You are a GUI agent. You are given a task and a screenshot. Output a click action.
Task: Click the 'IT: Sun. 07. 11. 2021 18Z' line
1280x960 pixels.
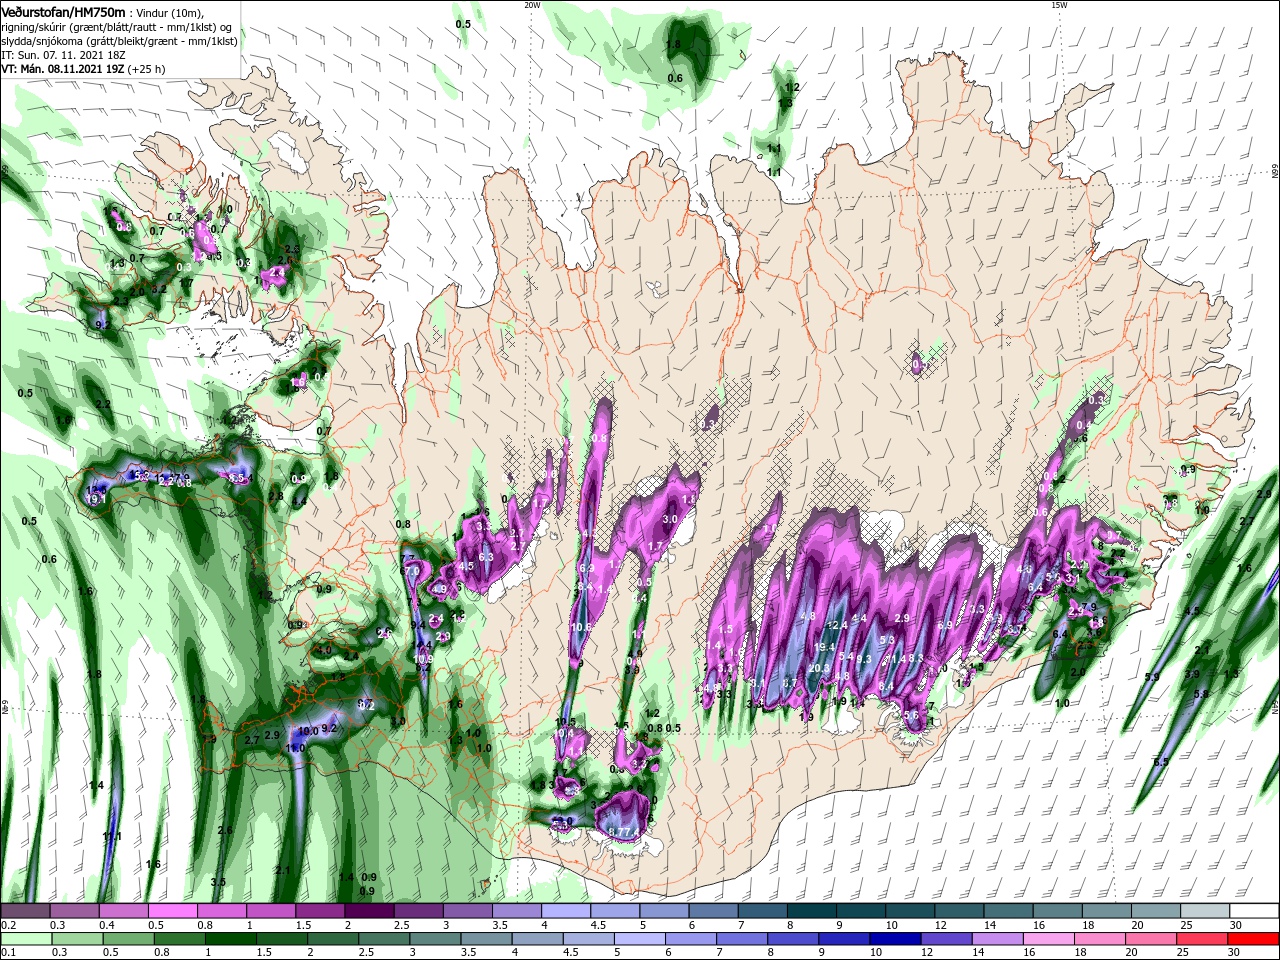point(65,55)
